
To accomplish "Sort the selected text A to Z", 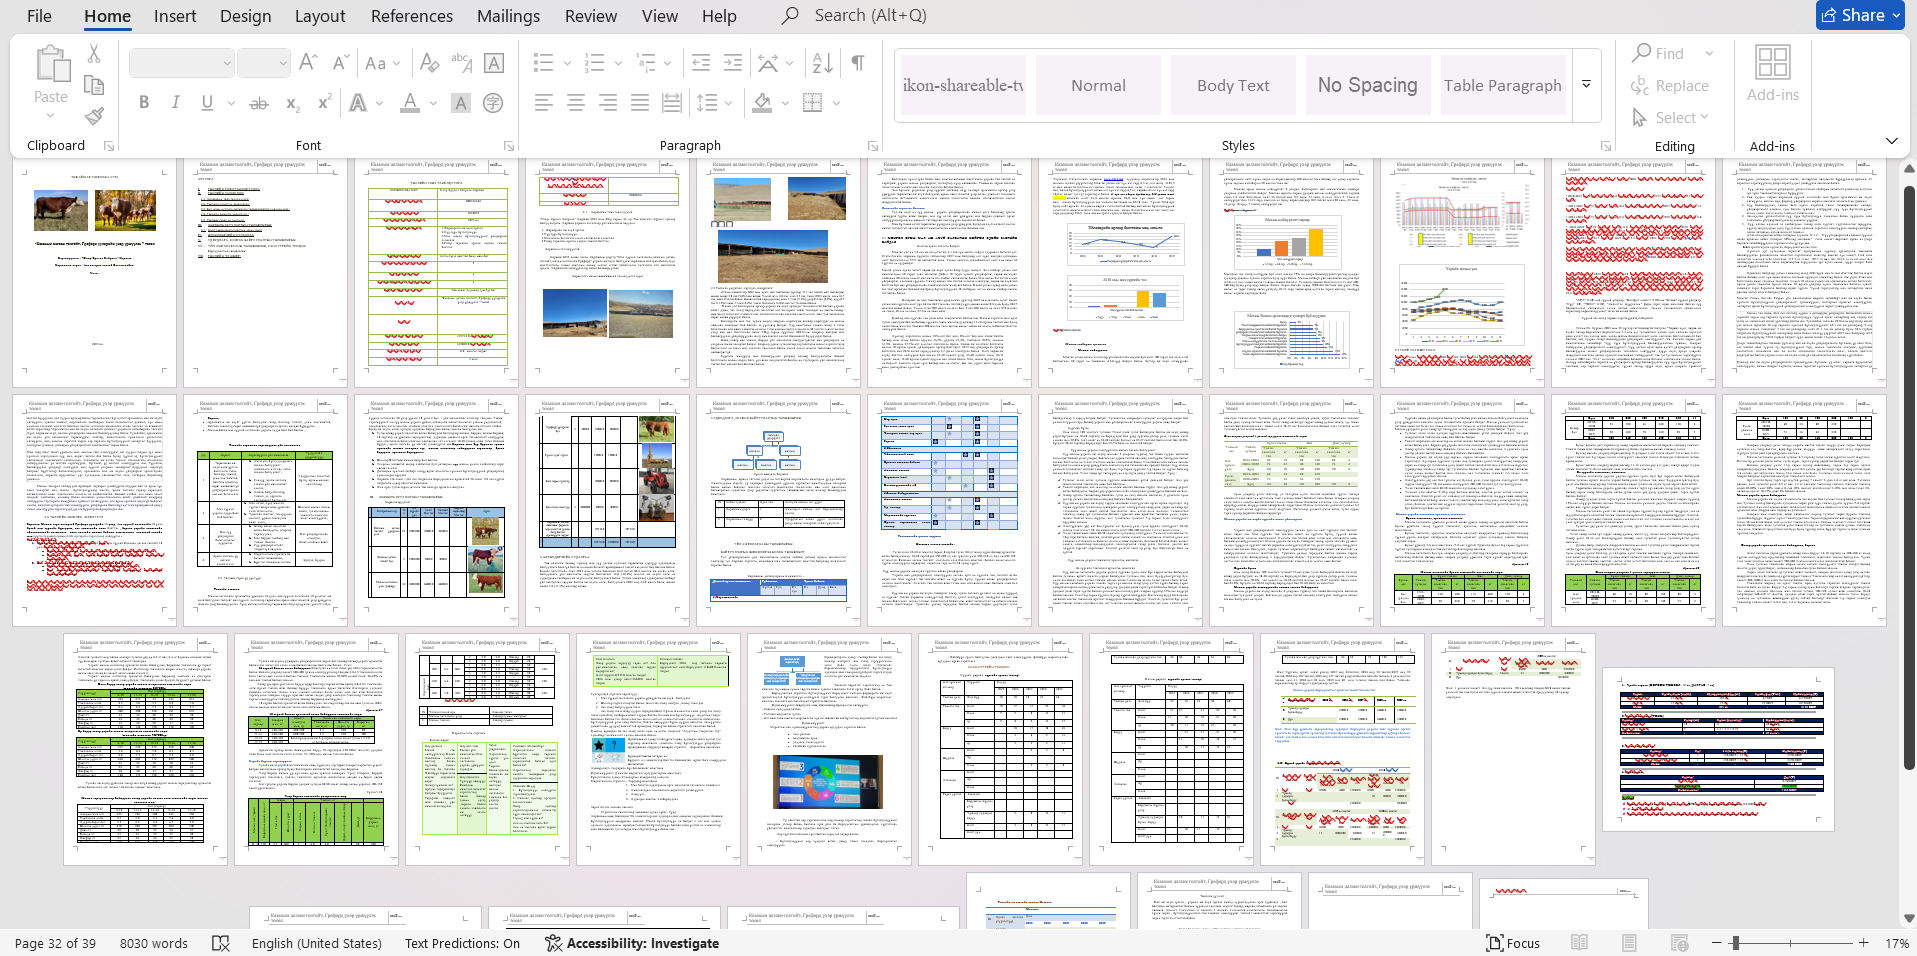I will (x=822, y=63).
